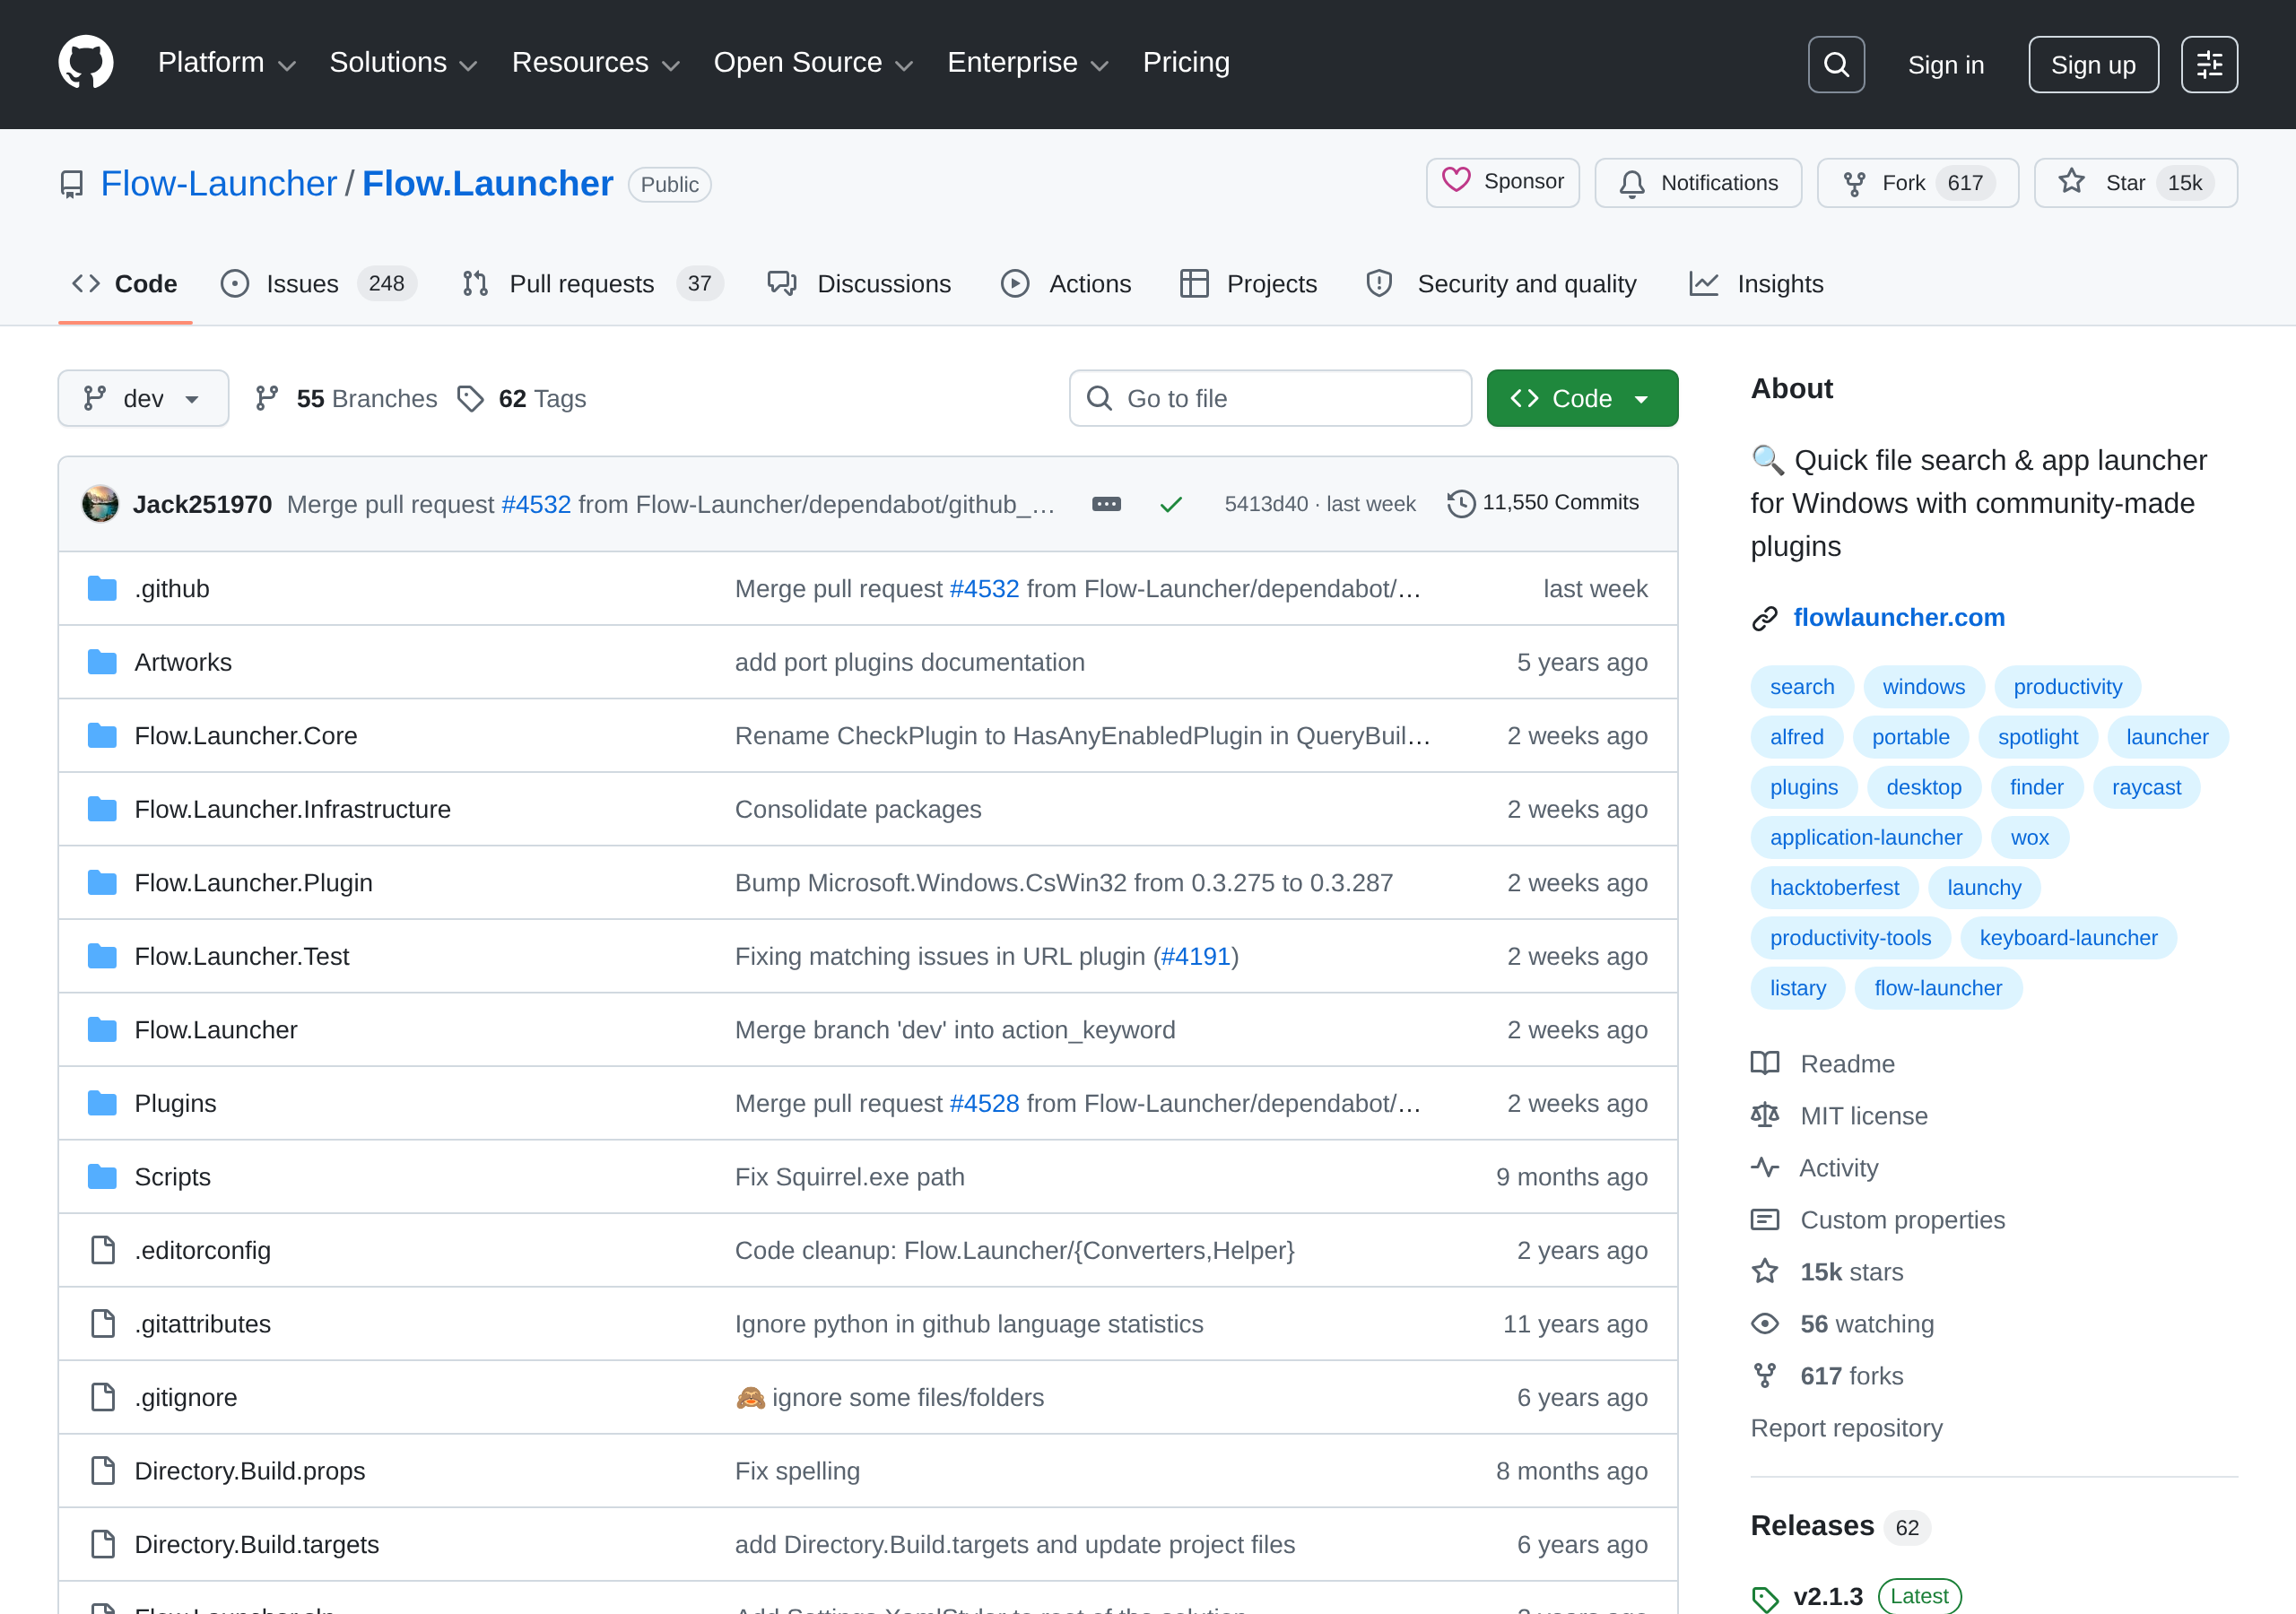Open the appearance settings sliders icon
Image resolution: width=2296 pixels, height=1614 pixels.
[x=2209, y=65]
